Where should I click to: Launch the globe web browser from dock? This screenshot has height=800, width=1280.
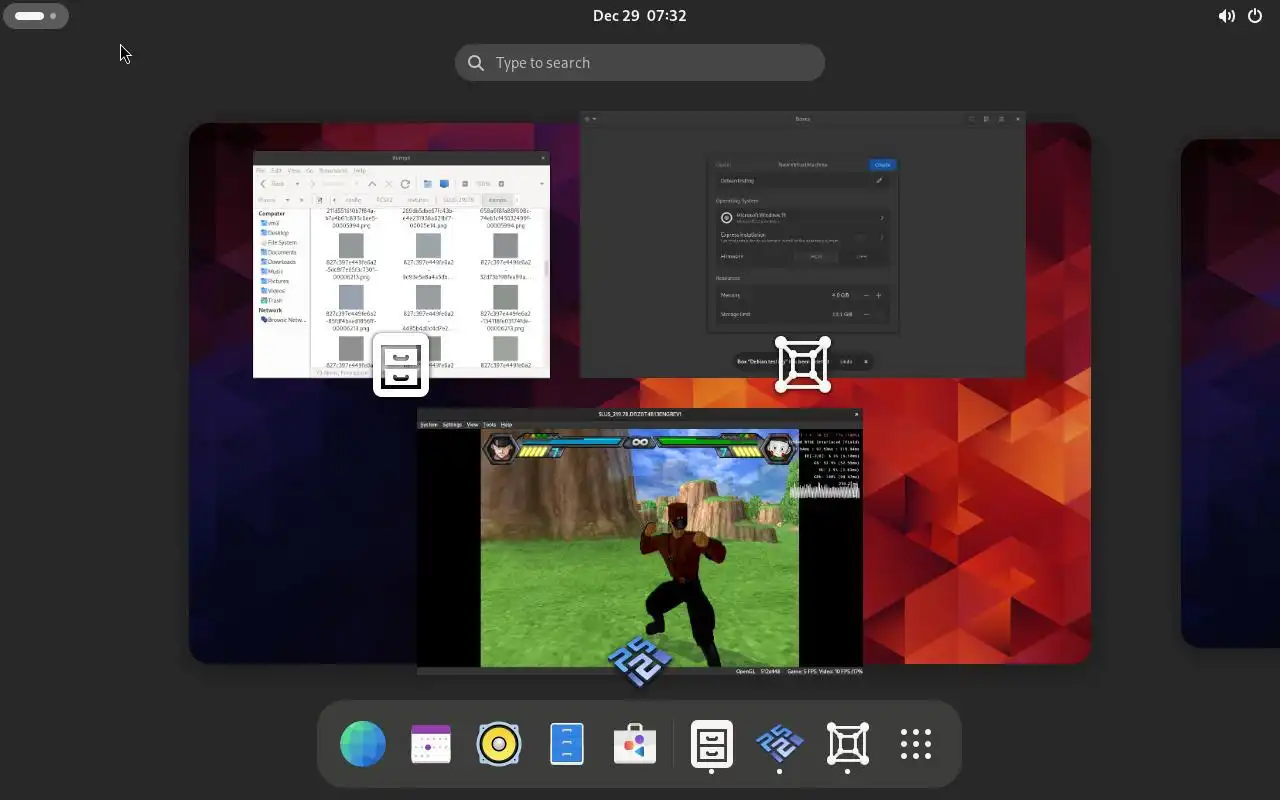[x=363, y=744]
